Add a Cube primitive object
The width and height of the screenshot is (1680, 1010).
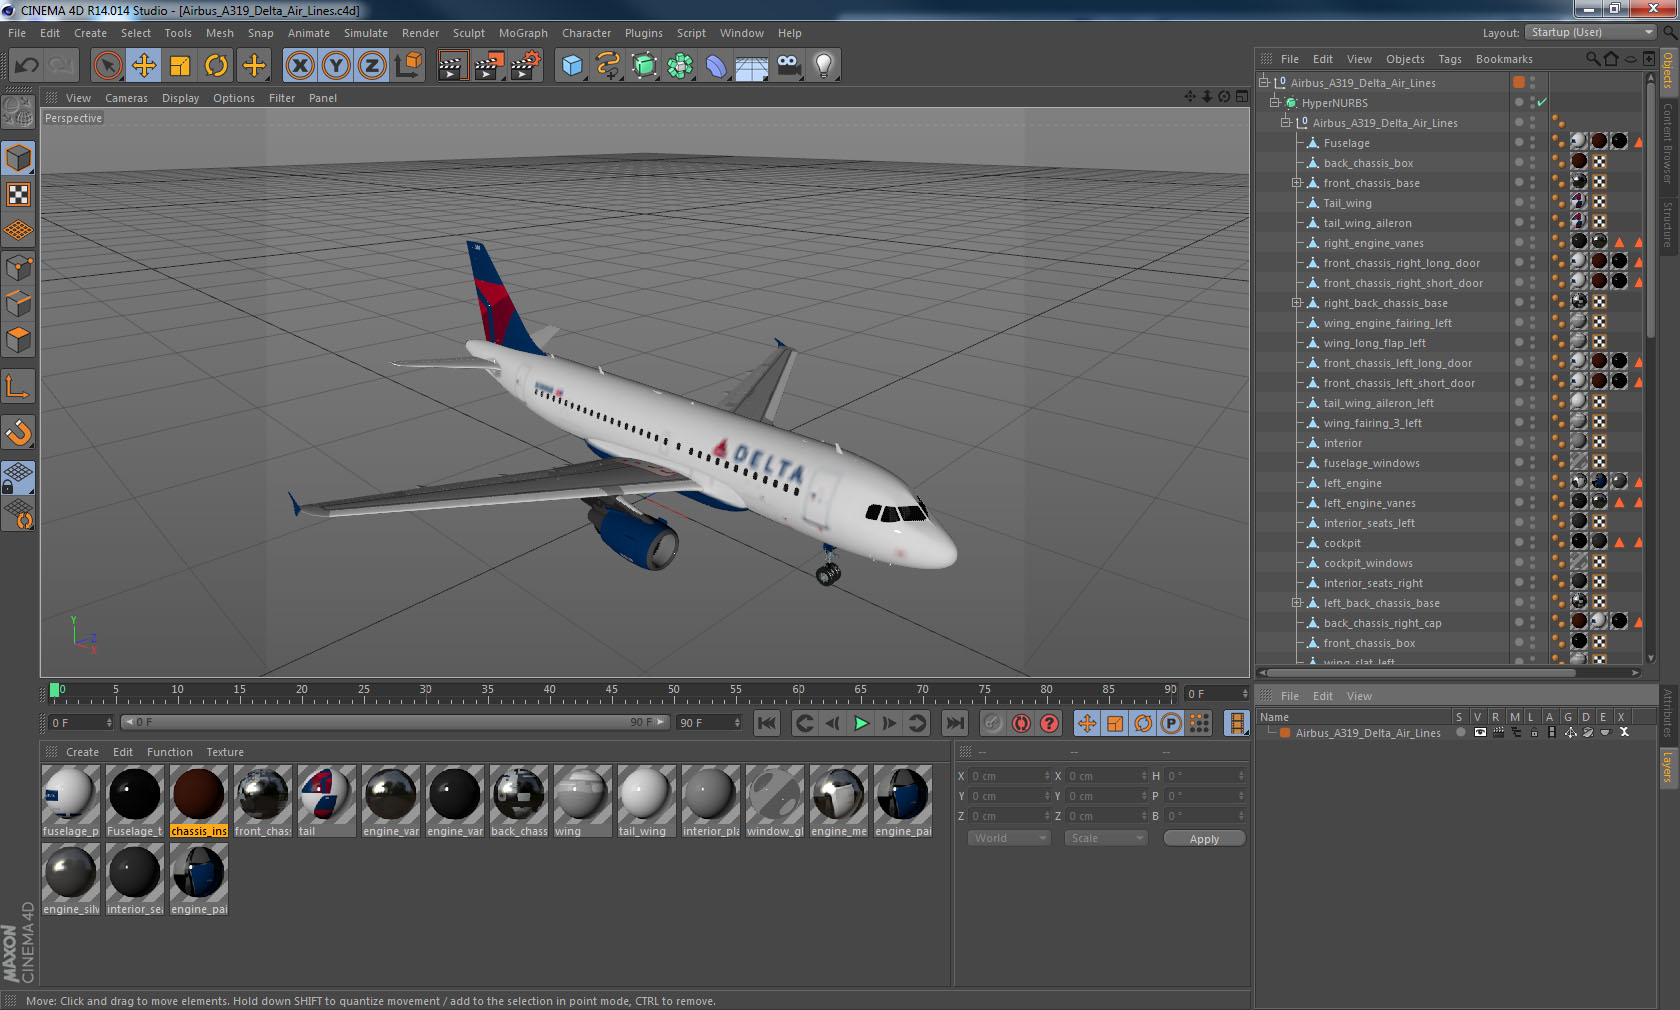click(572, 66)
